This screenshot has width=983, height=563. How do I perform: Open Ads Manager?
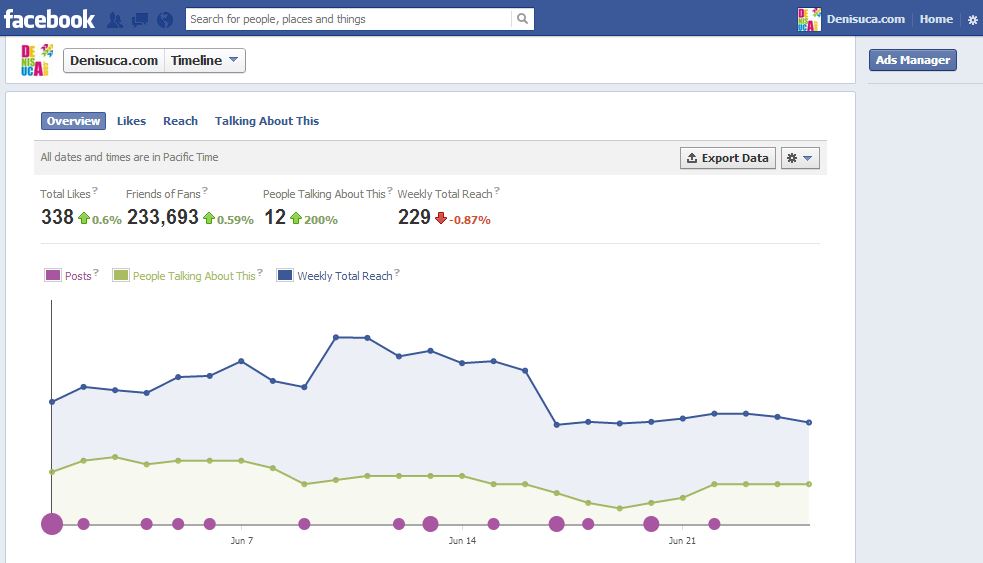point(912,60)
